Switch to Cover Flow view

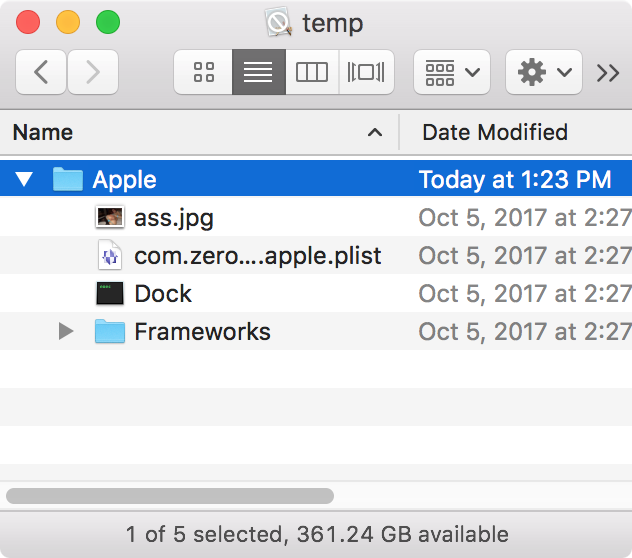pos(366,72)
